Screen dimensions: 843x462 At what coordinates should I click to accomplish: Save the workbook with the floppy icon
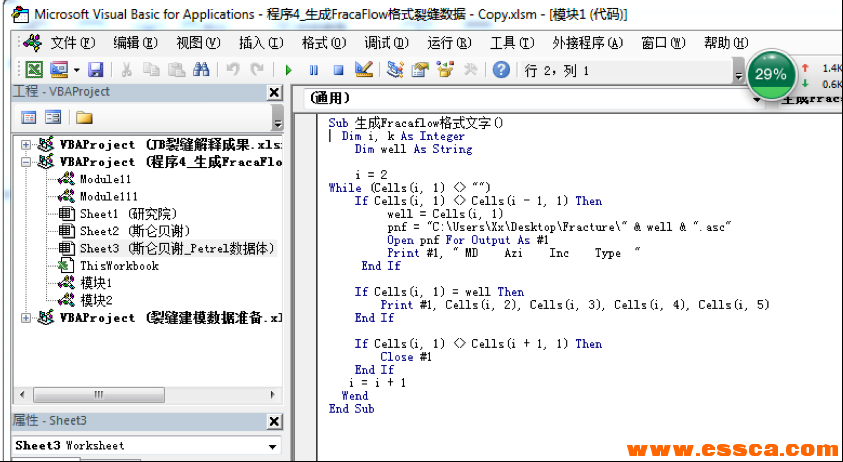coord(96,69)
